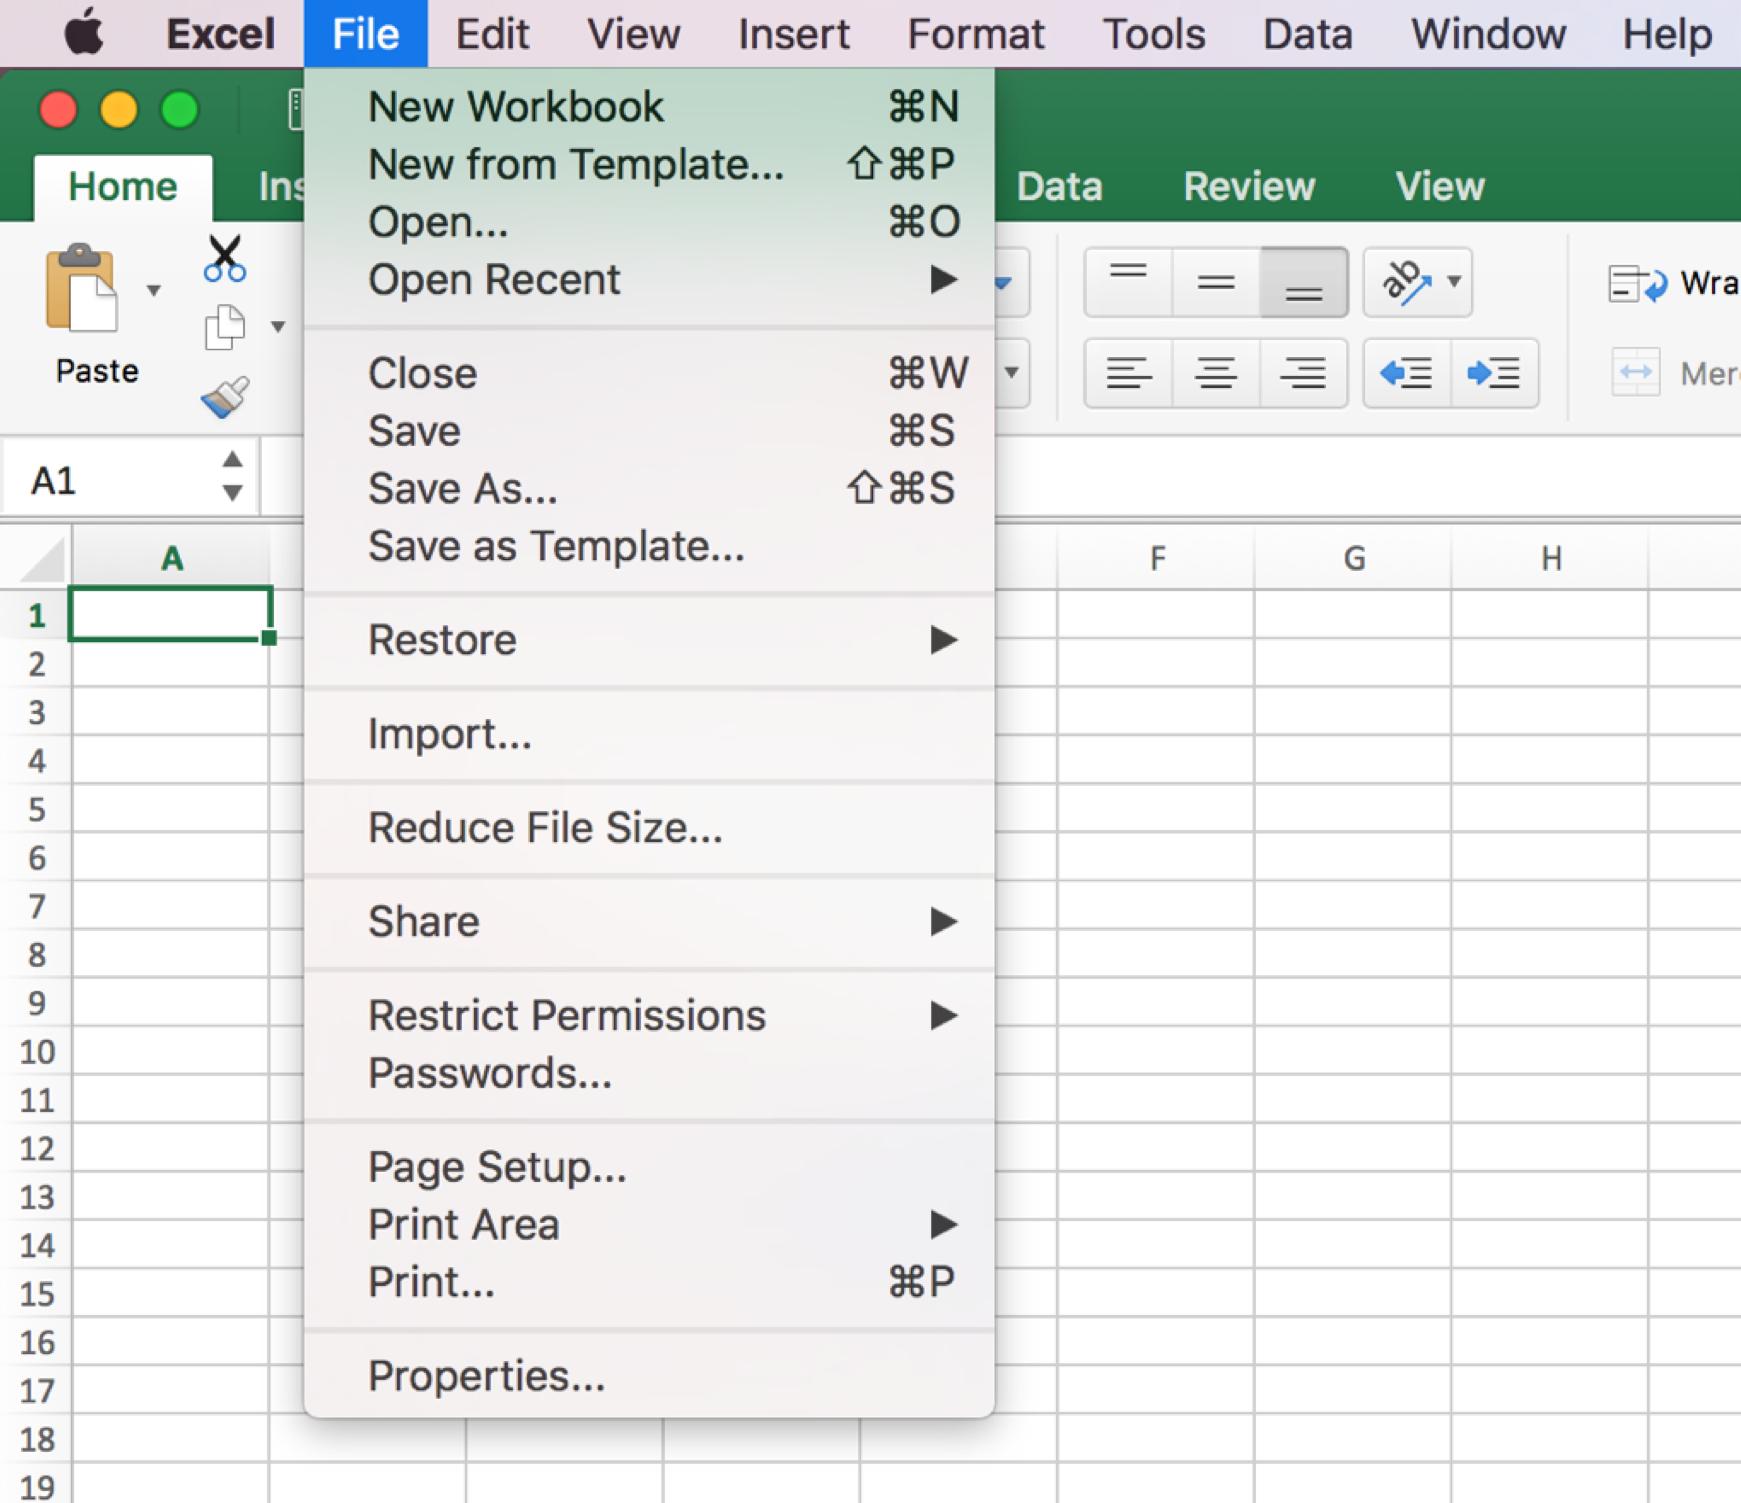Open the Data menu in menu bar
The width and height of the screenshot is (1741, 1503).
1308,34
